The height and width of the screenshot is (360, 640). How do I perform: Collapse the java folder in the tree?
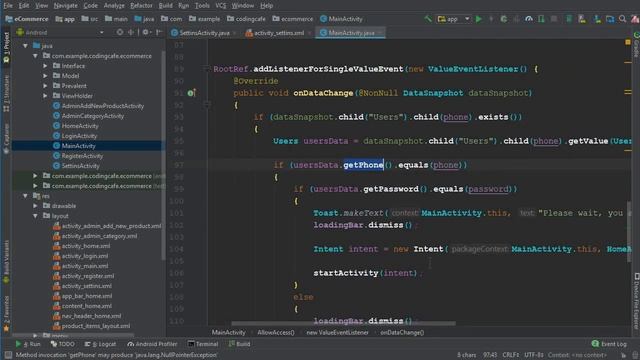click(x=25, y=46)
